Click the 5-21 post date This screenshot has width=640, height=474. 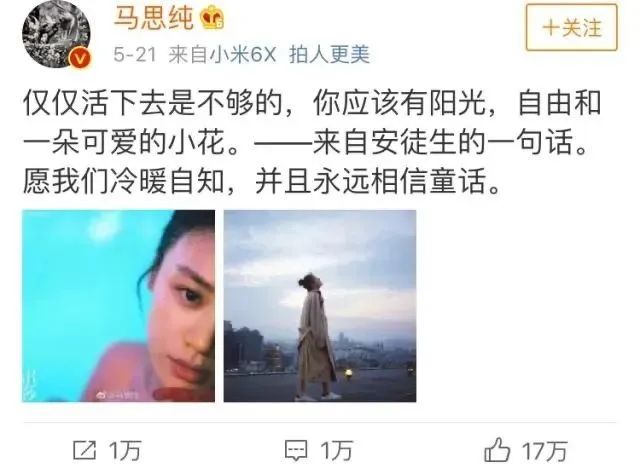click(135, 55)
